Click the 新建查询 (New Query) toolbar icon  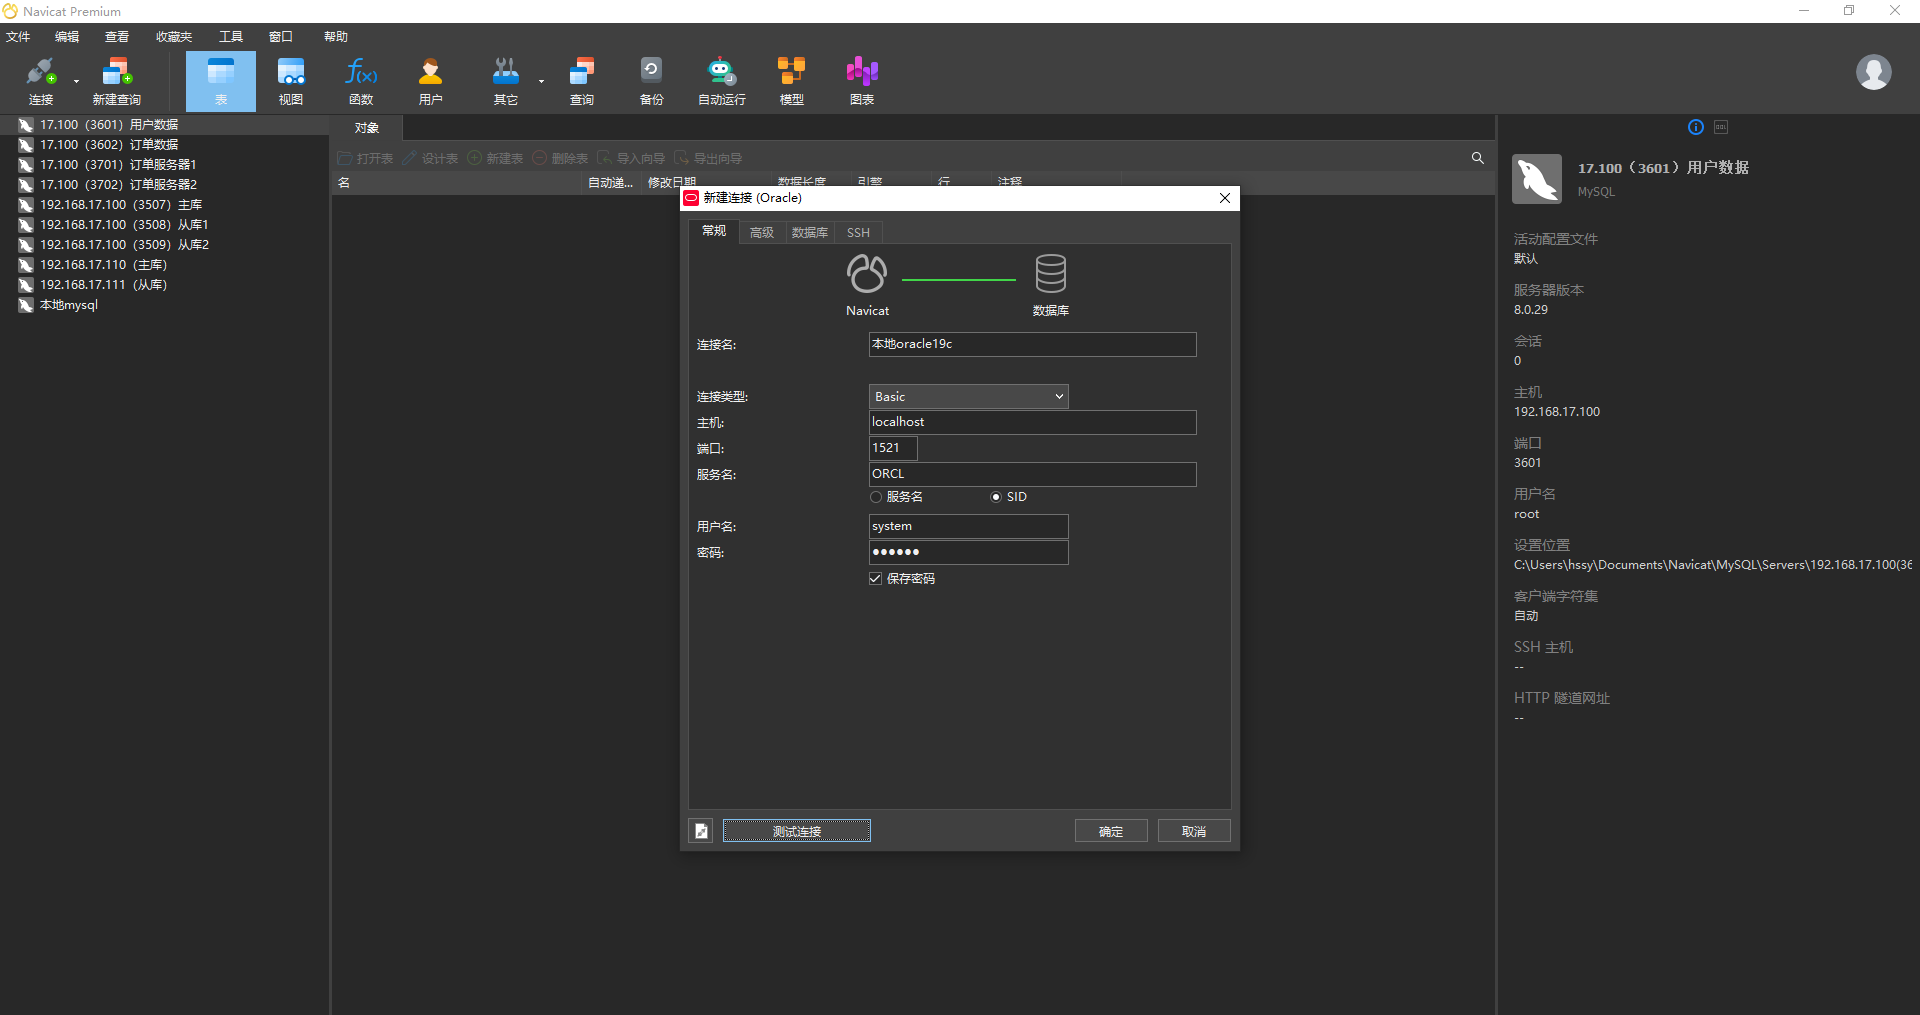point(117,81)
